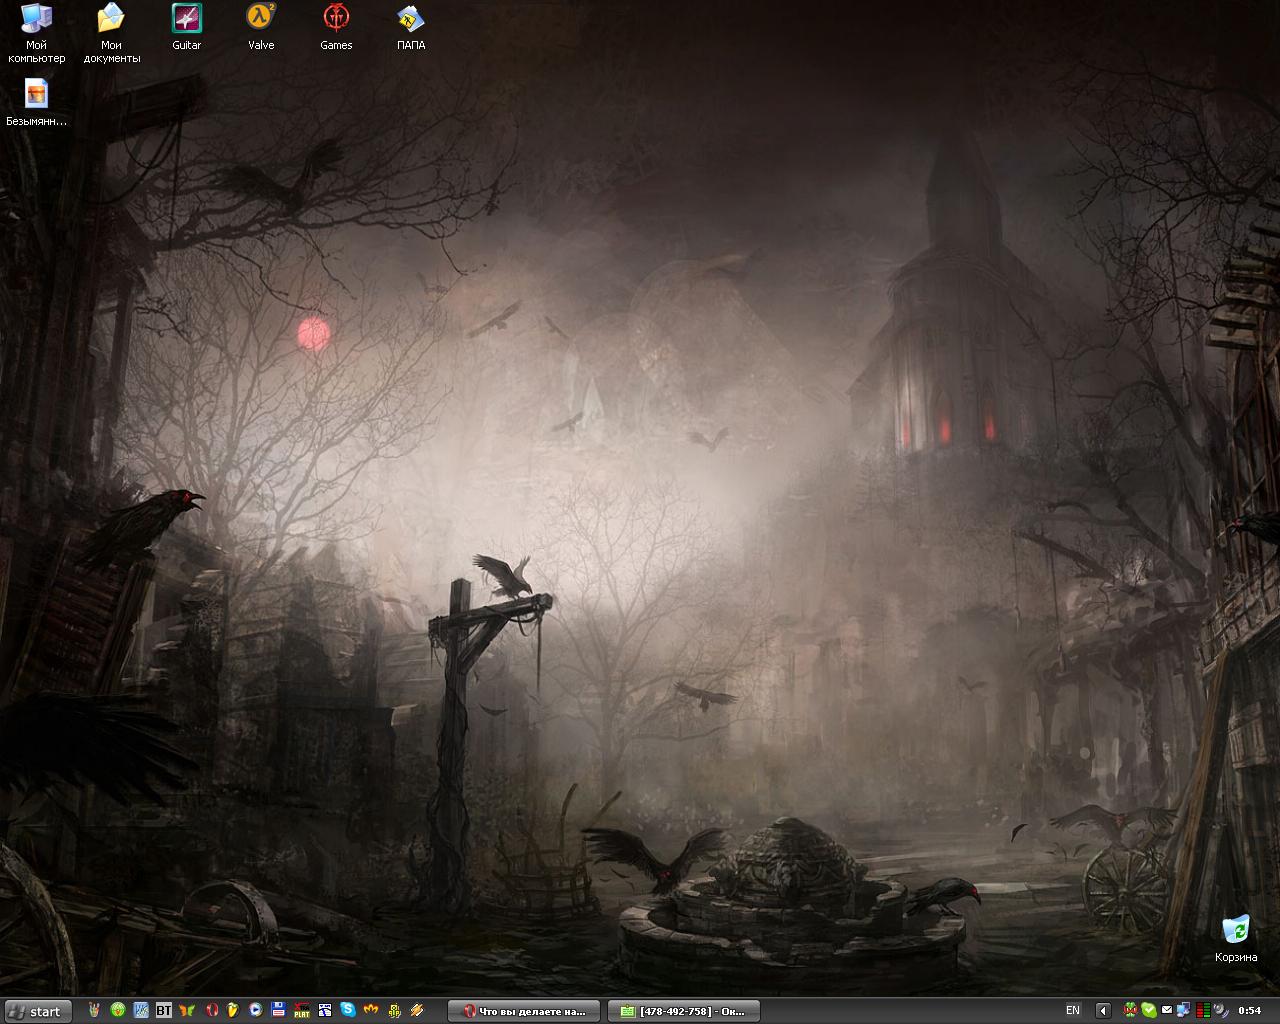Image resolution: width=1280 pixels, height=1024 pixels.
Task: Select the Безымянн... image file icon
Action: (37, 102)
